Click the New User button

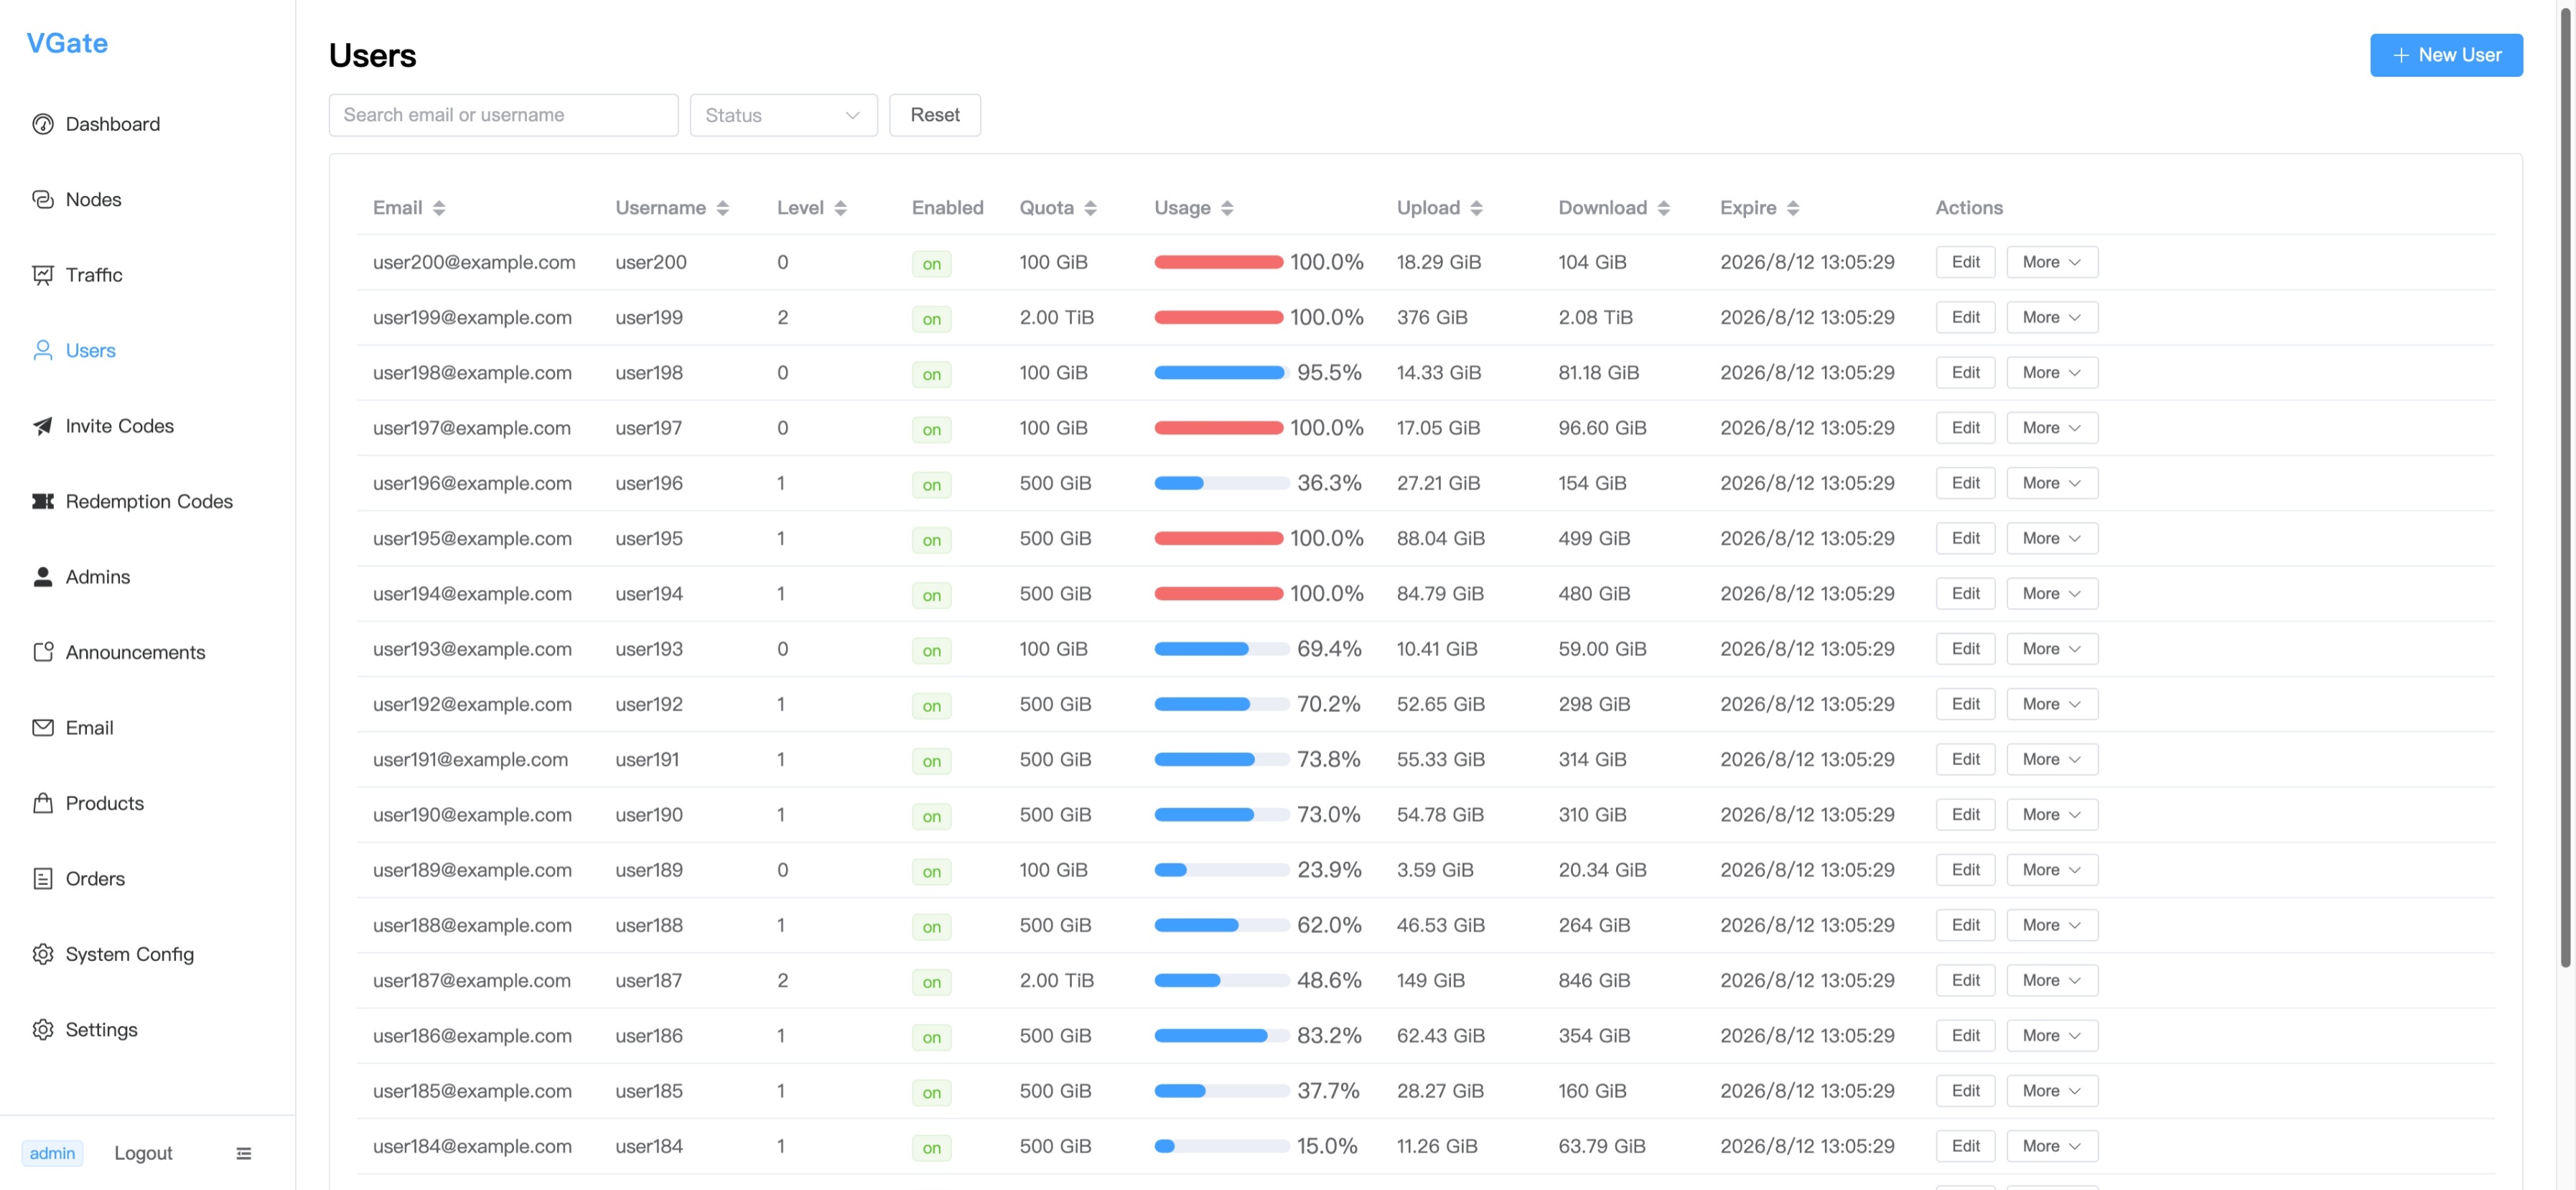2445,55
